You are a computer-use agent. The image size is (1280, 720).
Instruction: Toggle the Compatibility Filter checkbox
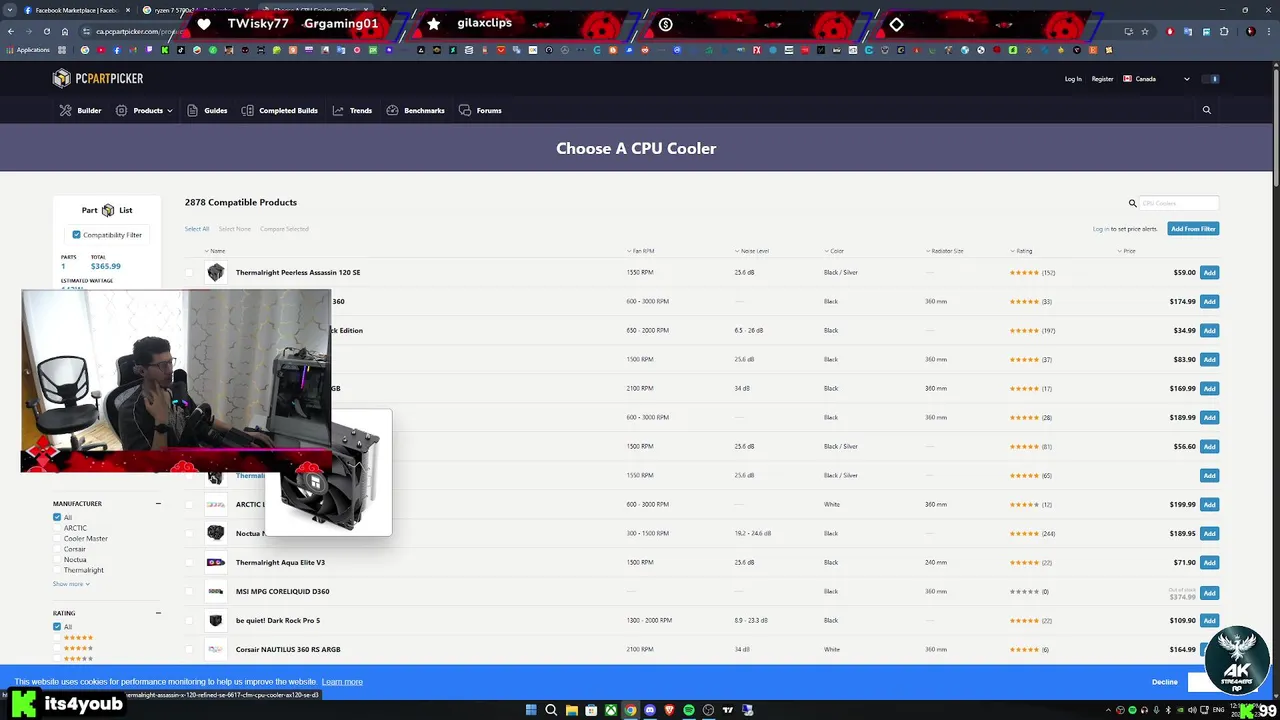(x=77, y=235)
